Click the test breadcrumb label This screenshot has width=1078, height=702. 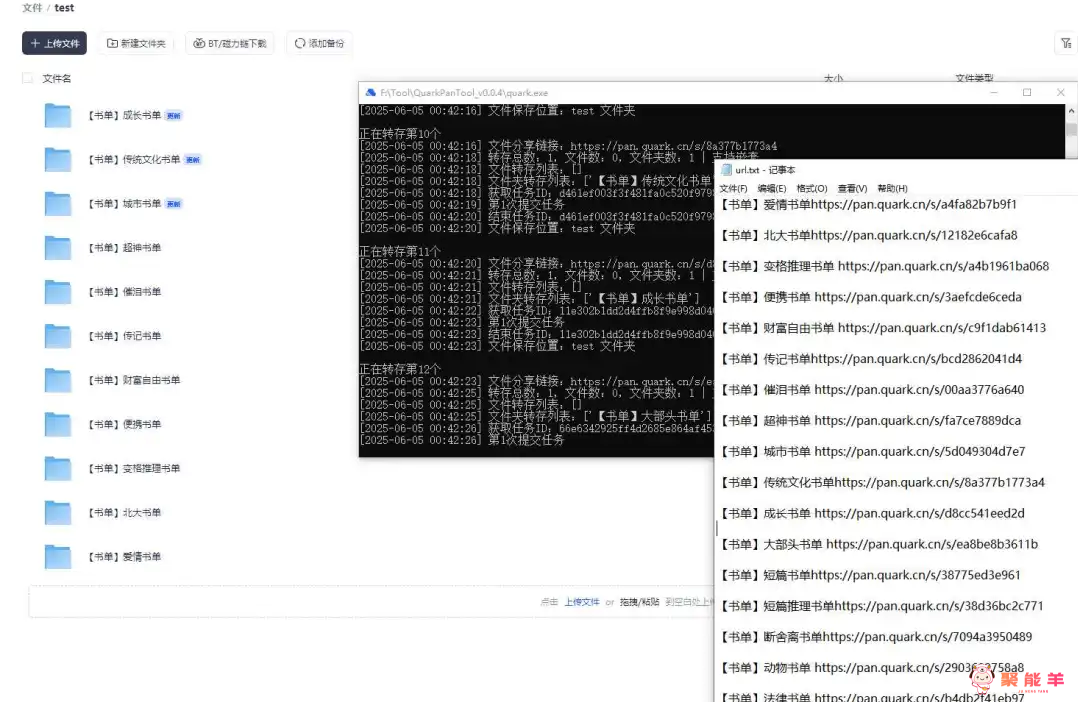pos(64,8)
